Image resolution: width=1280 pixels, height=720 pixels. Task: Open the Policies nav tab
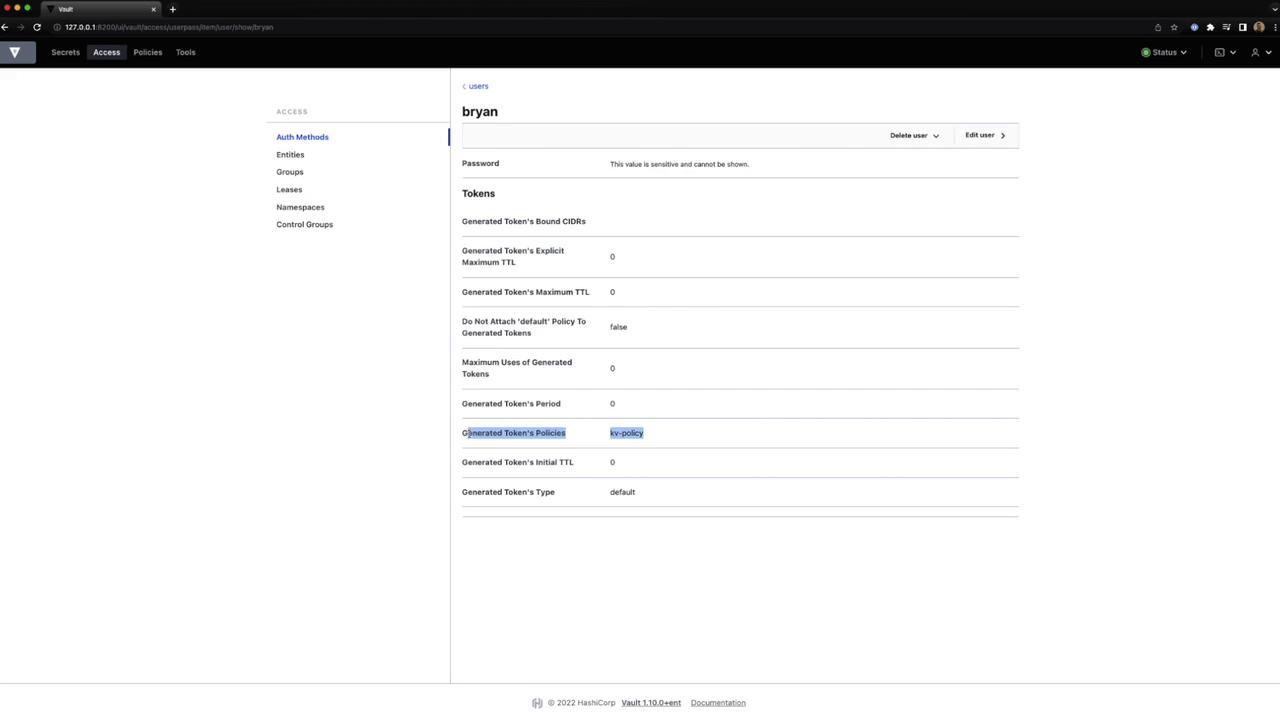(x=147, y=52)
